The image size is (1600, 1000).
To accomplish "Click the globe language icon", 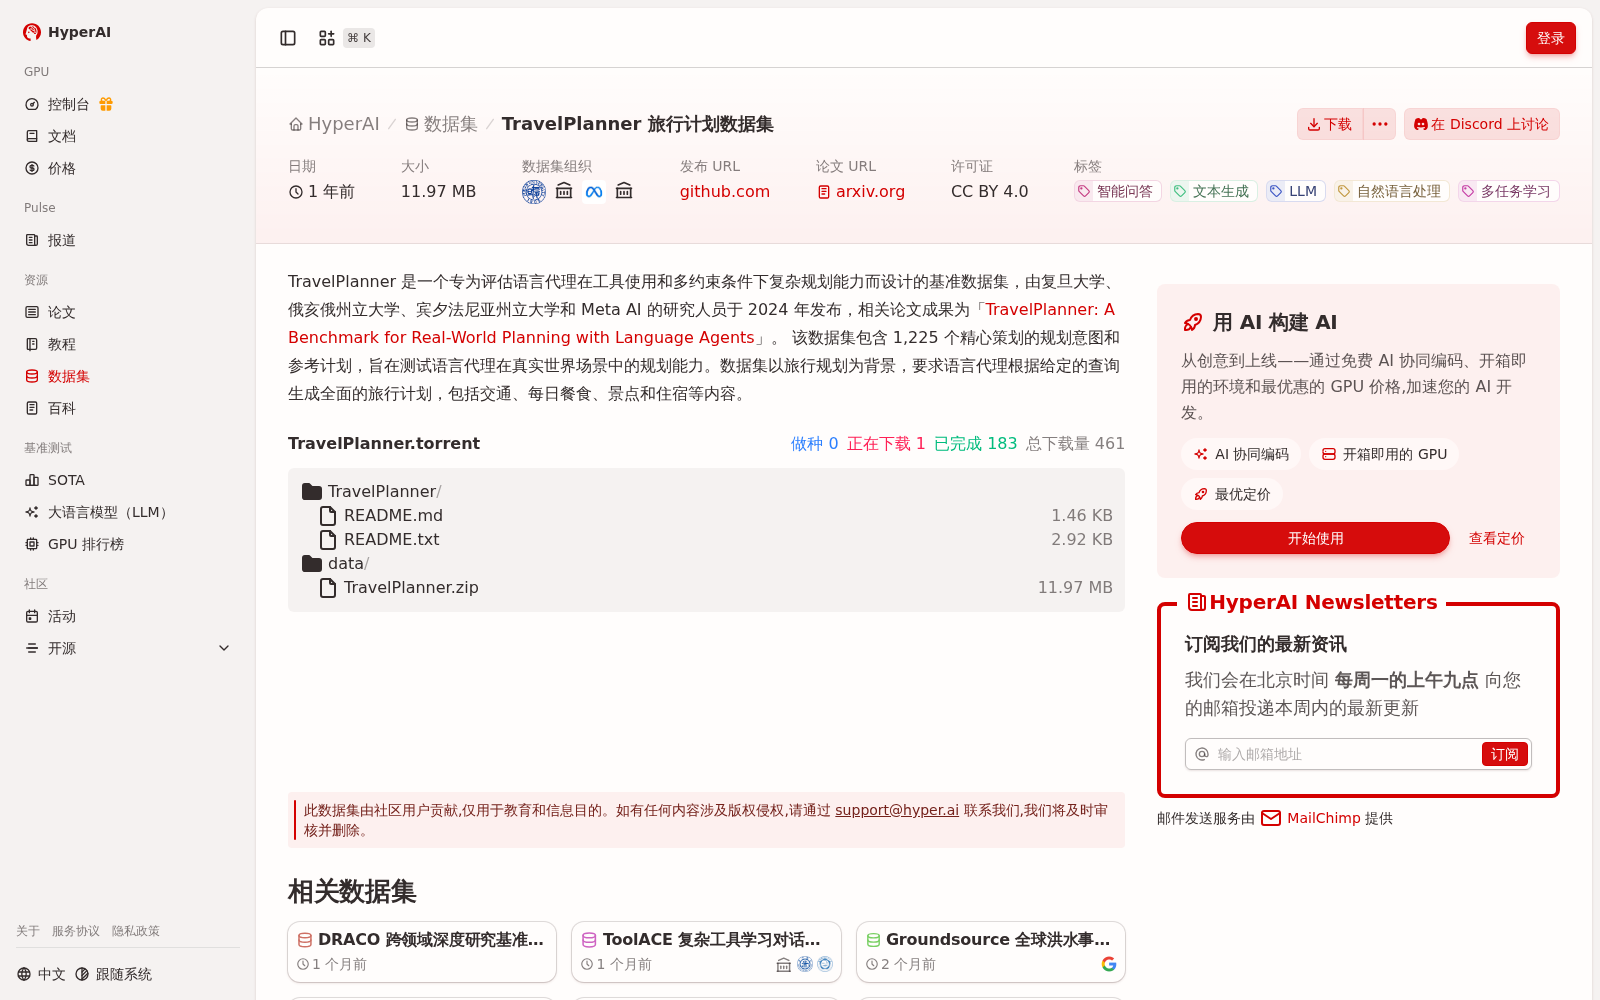I will [x=24, y=974].
